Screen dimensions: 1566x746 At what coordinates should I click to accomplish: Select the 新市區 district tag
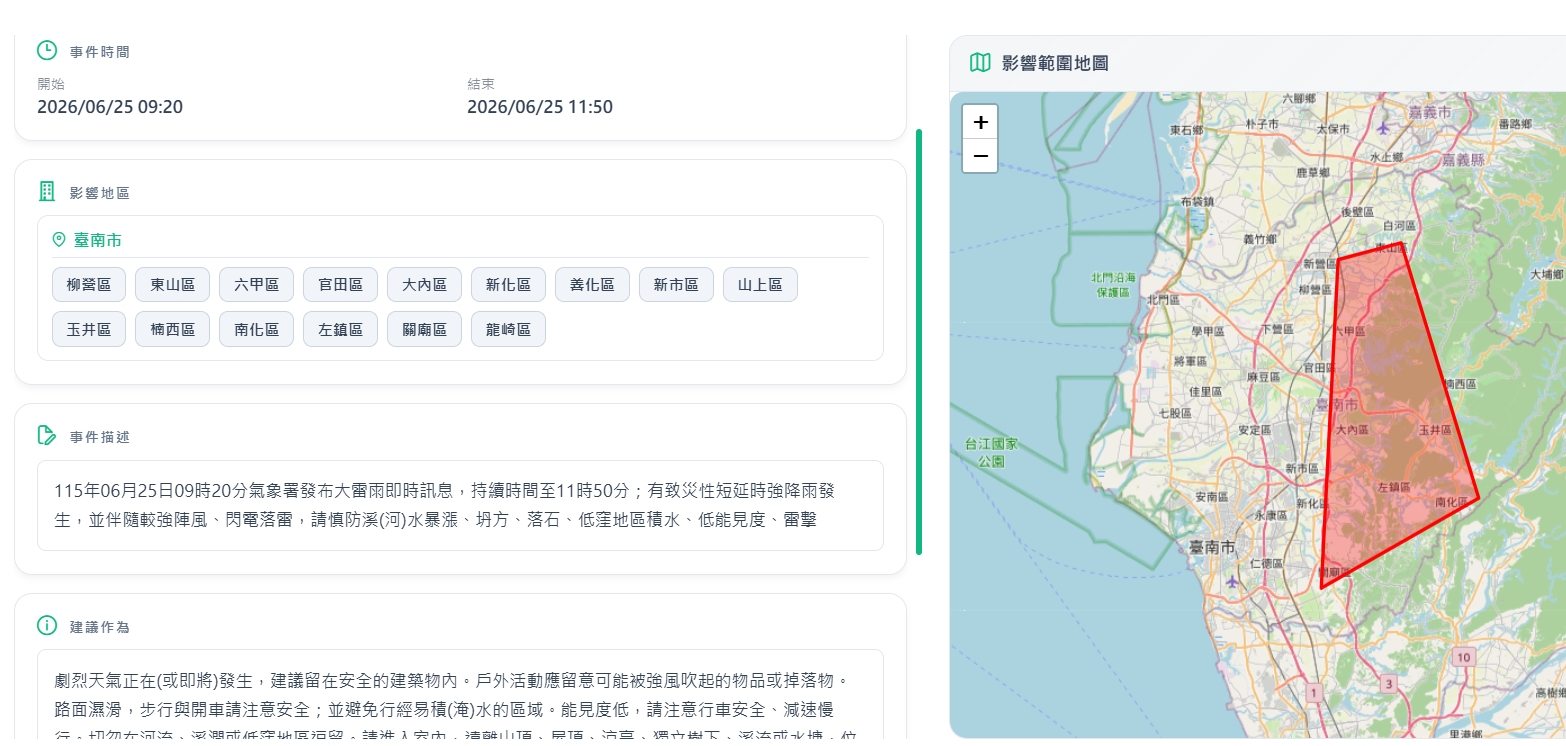pyautogui.click(x=677, y=285)
